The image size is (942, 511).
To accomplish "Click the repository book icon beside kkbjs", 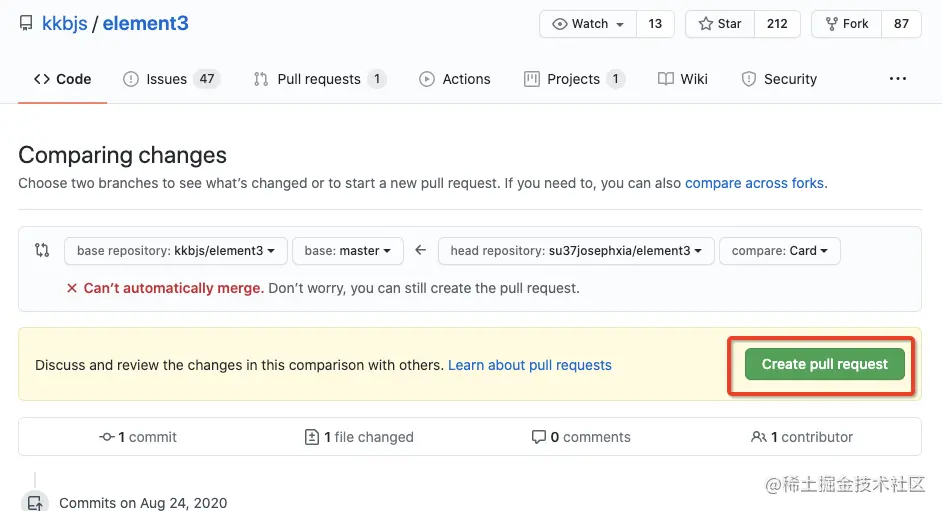I will point(26,24).
